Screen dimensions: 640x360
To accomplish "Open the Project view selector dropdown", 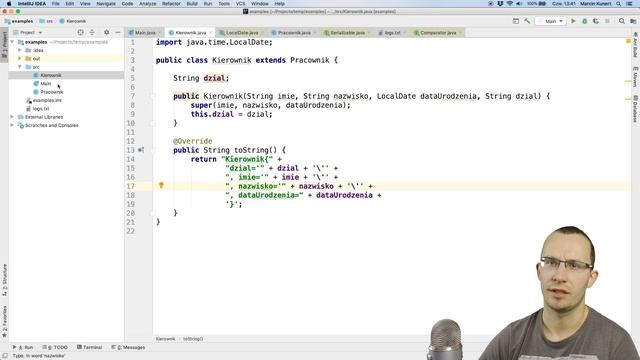I will [28, 32].
